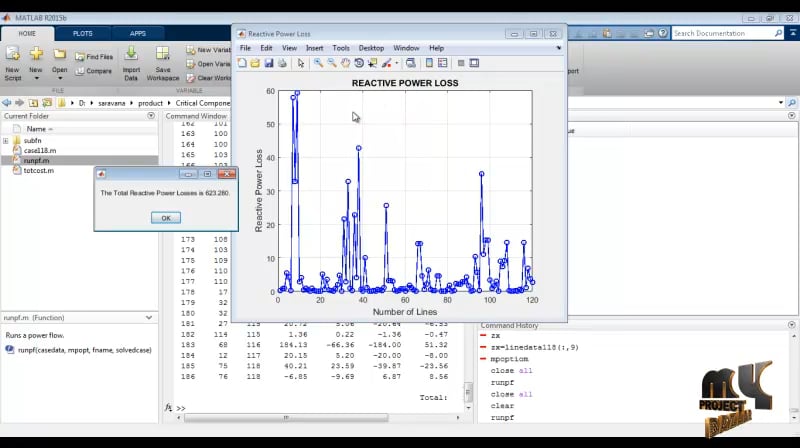
Task: Save figure using the floppy disk icon
Action: [269, 63]
